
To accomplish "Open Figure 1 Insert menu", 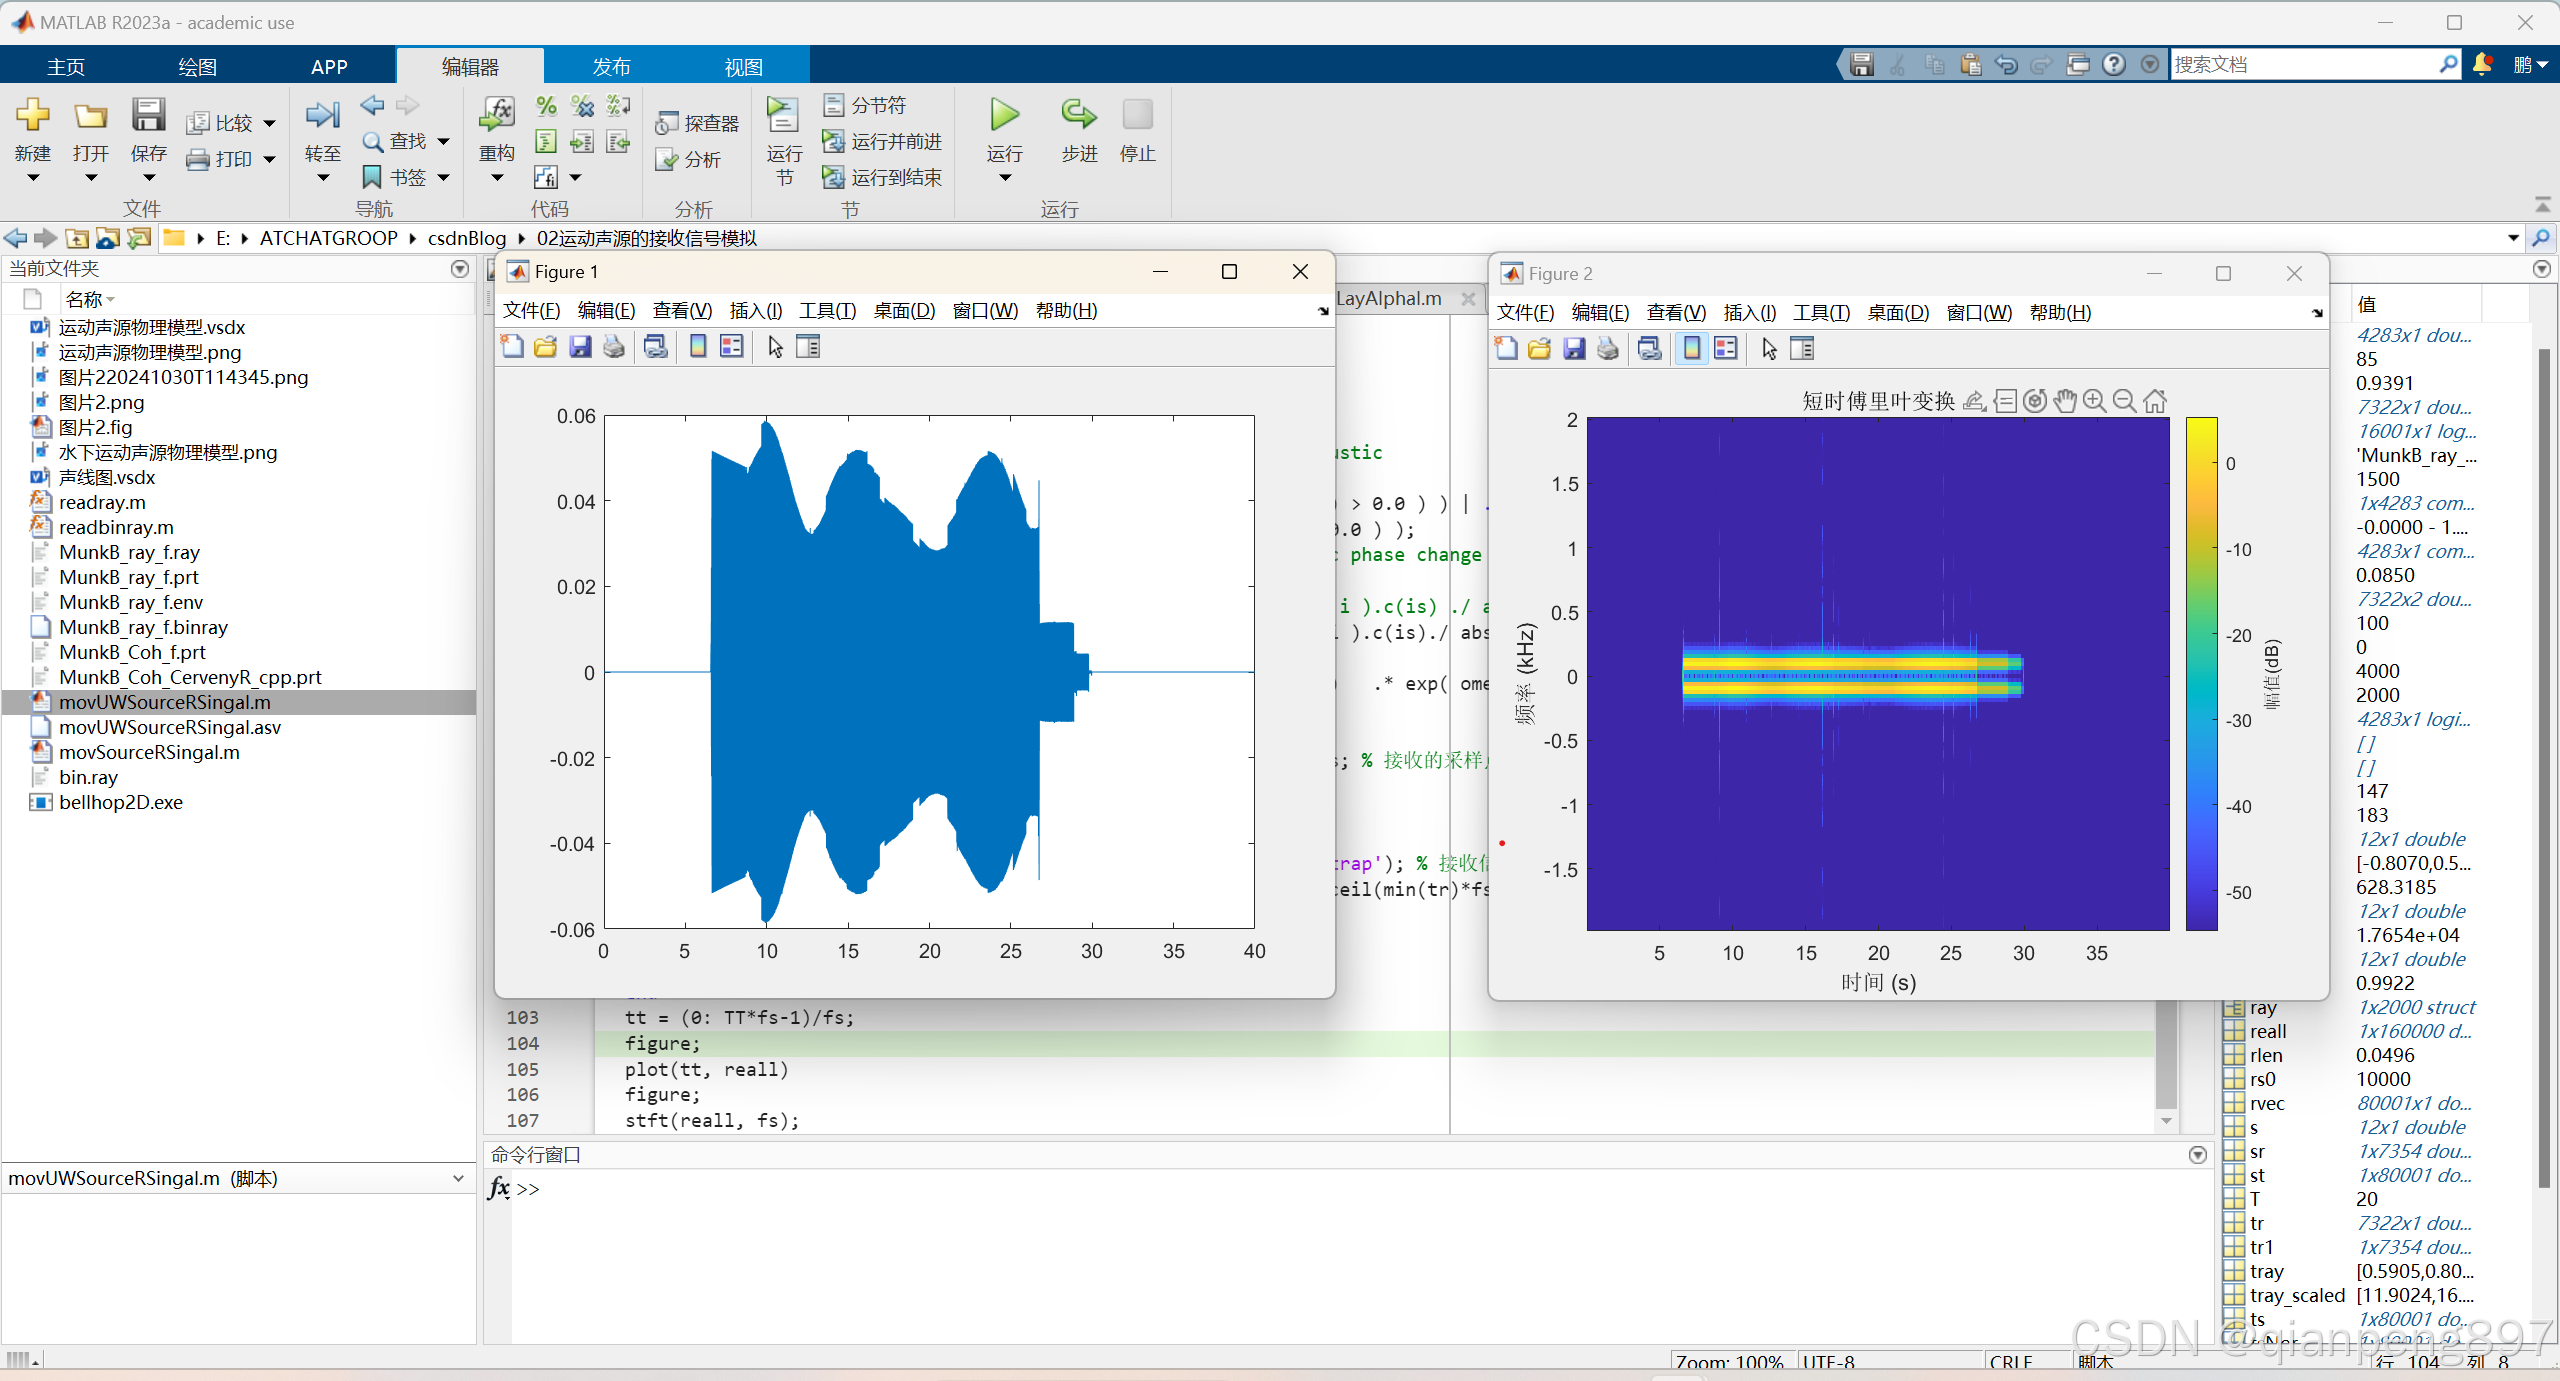I will pos(755,311).
